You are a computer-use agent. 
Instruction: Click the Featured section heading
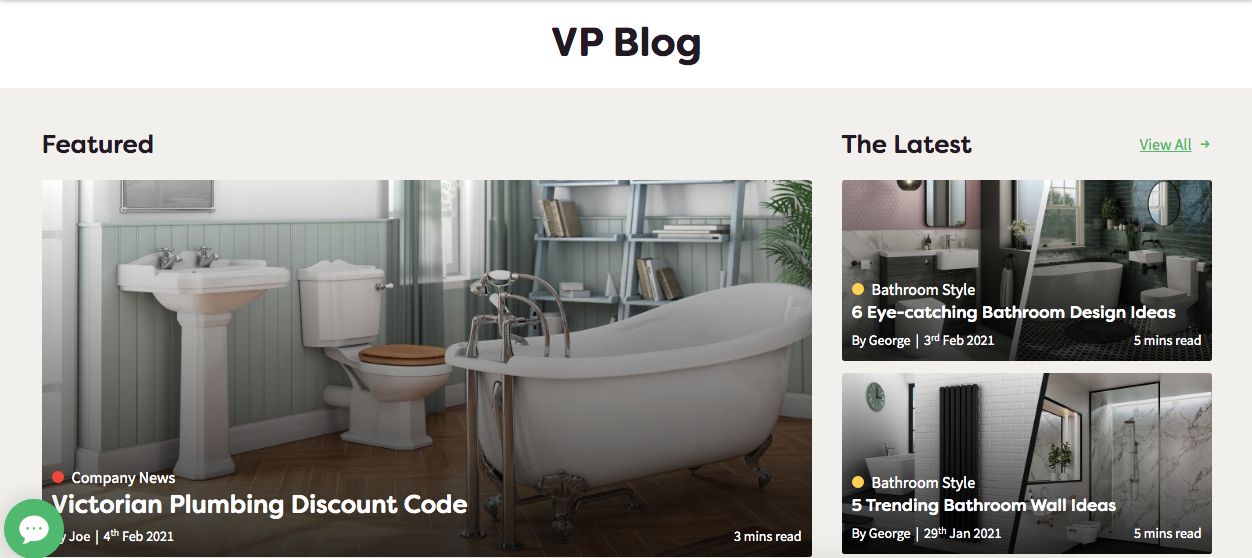(x=98, y=144)
